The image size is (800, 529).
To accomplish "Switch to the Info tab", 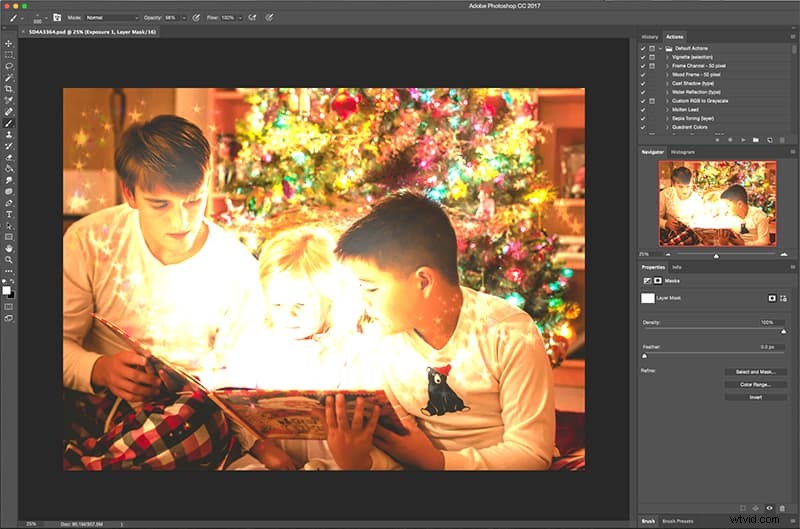I will [x=677, y=267].
